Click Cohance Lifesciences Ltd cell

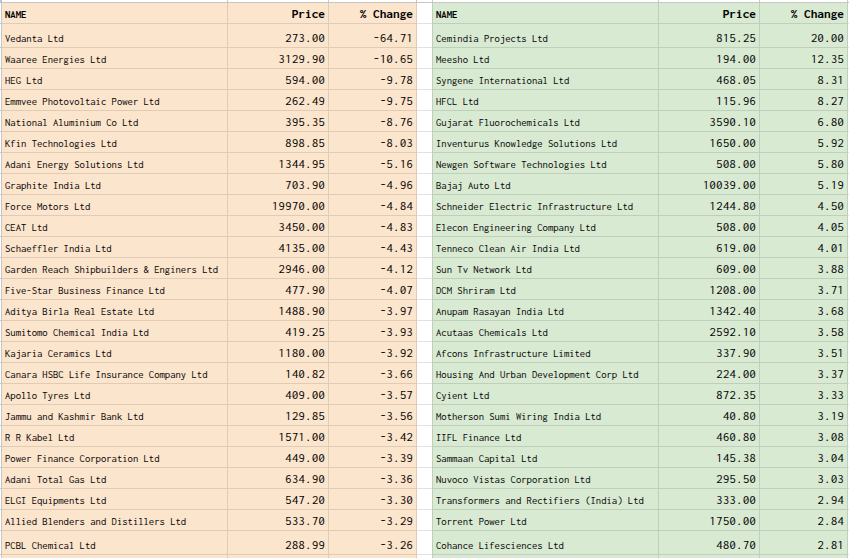(545, 544)
